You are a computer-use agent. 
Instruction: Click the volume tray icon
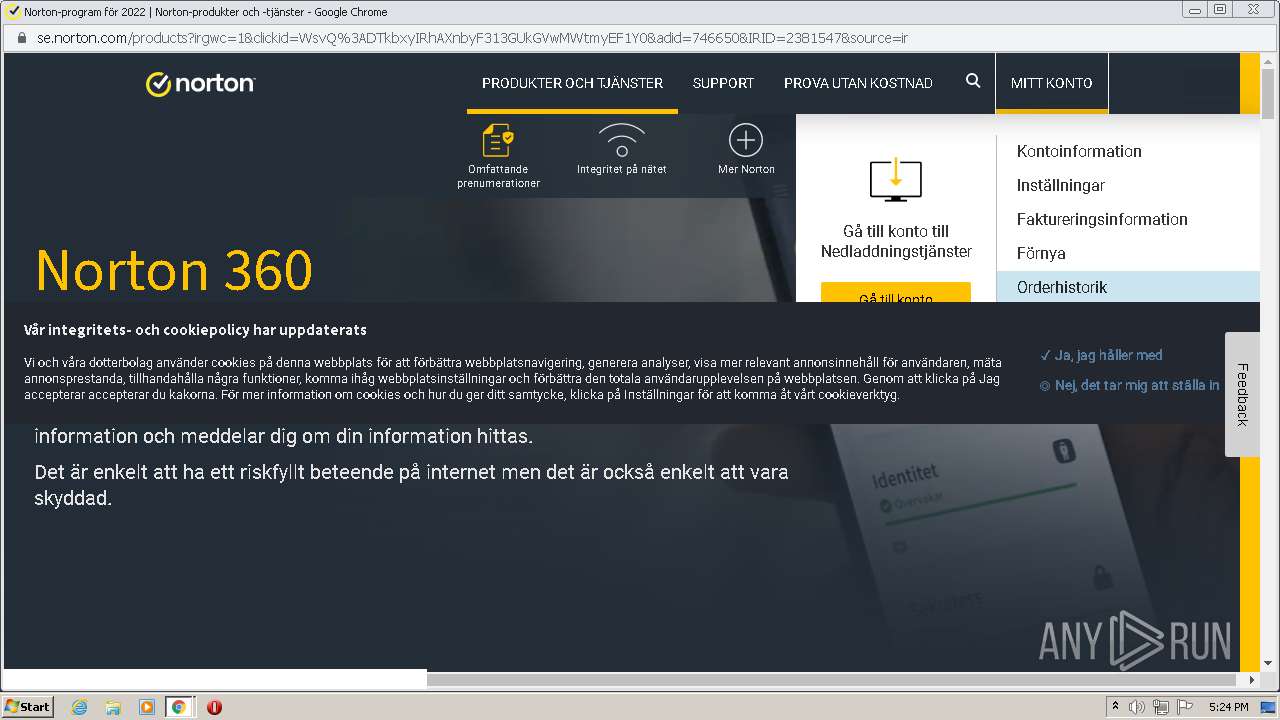(1137, 707)
